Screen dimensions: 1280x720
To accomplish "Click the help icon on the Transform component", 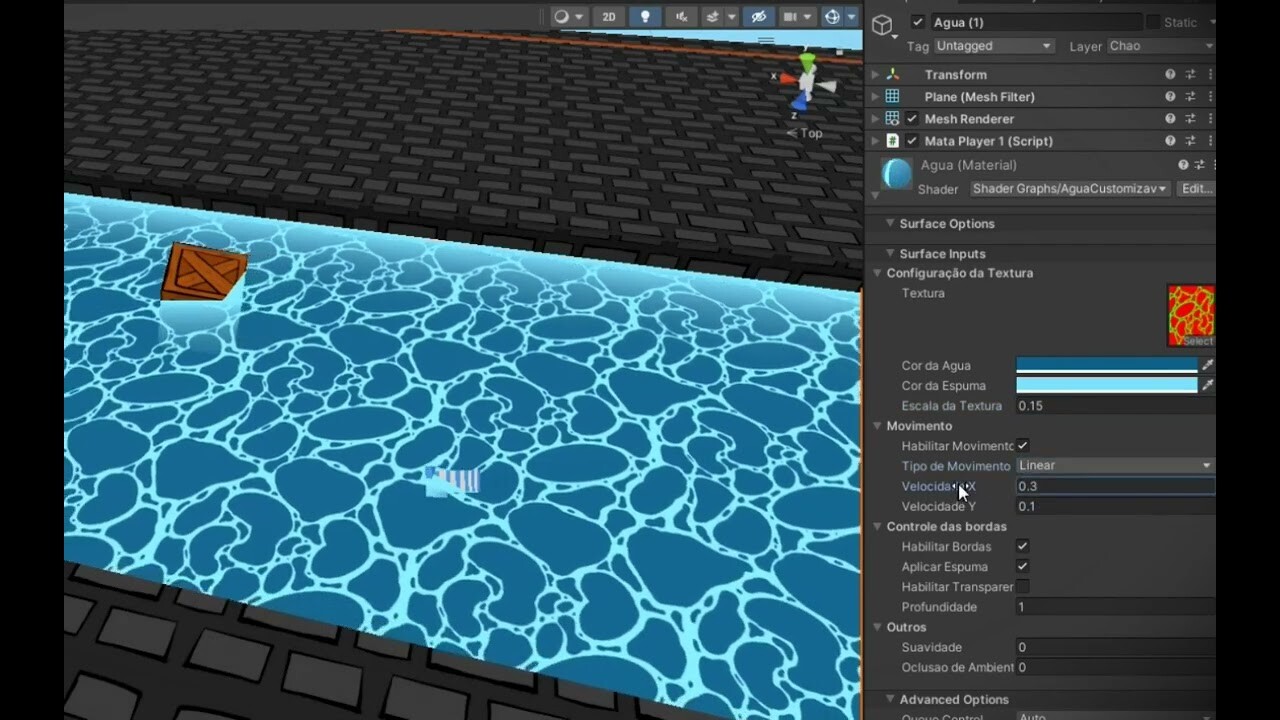I will (x=1170, y=75).
